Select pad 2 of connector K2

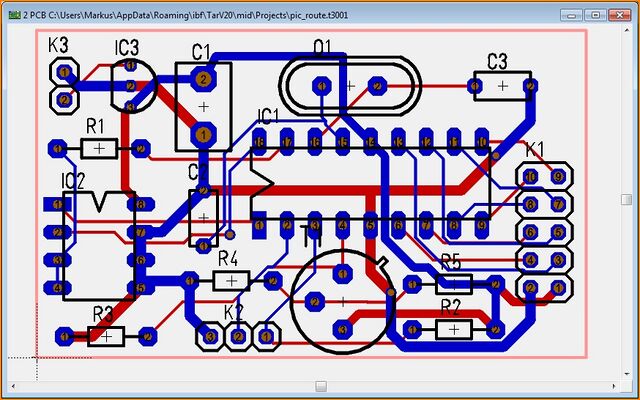pyautogui.click(x=238, y=337)
